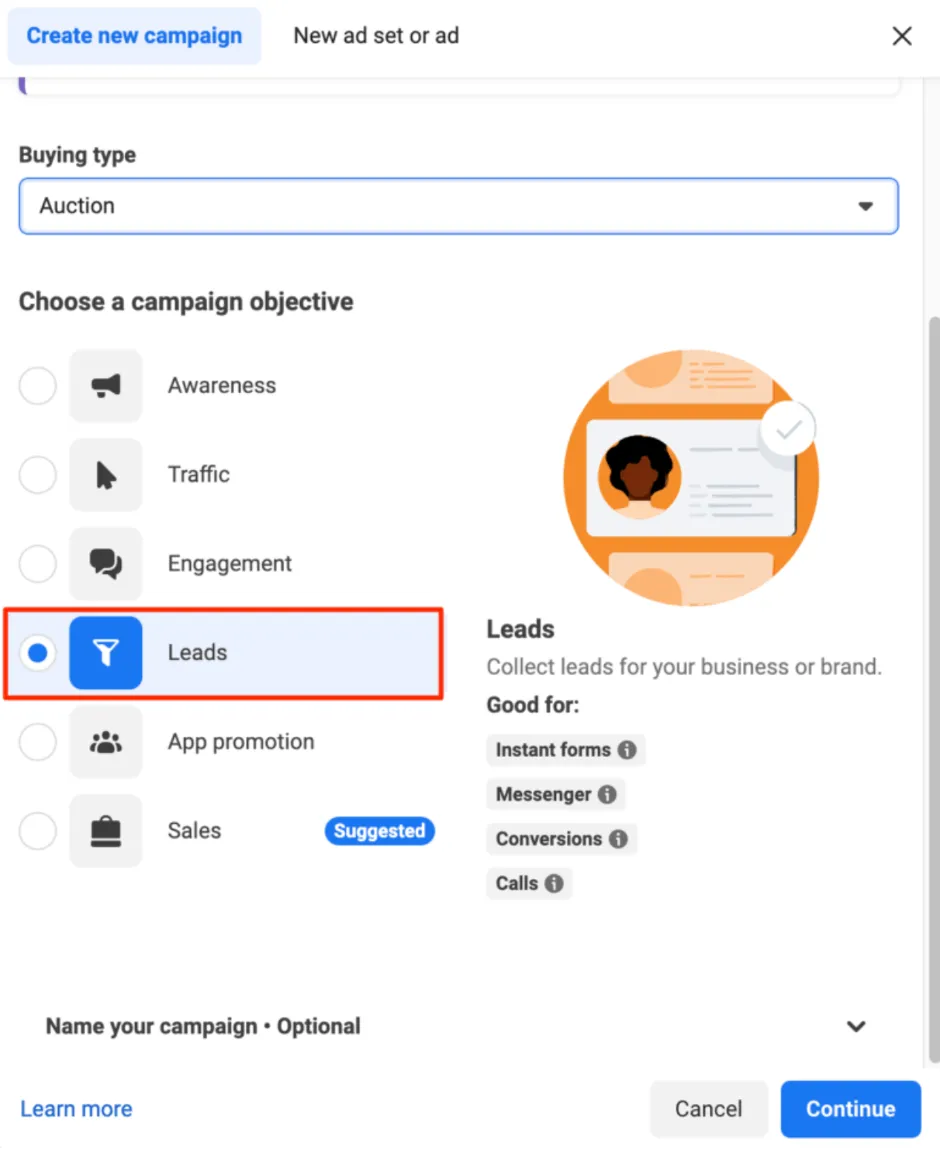
Task: Click the Messenger info icon
Action: [607, 794]
